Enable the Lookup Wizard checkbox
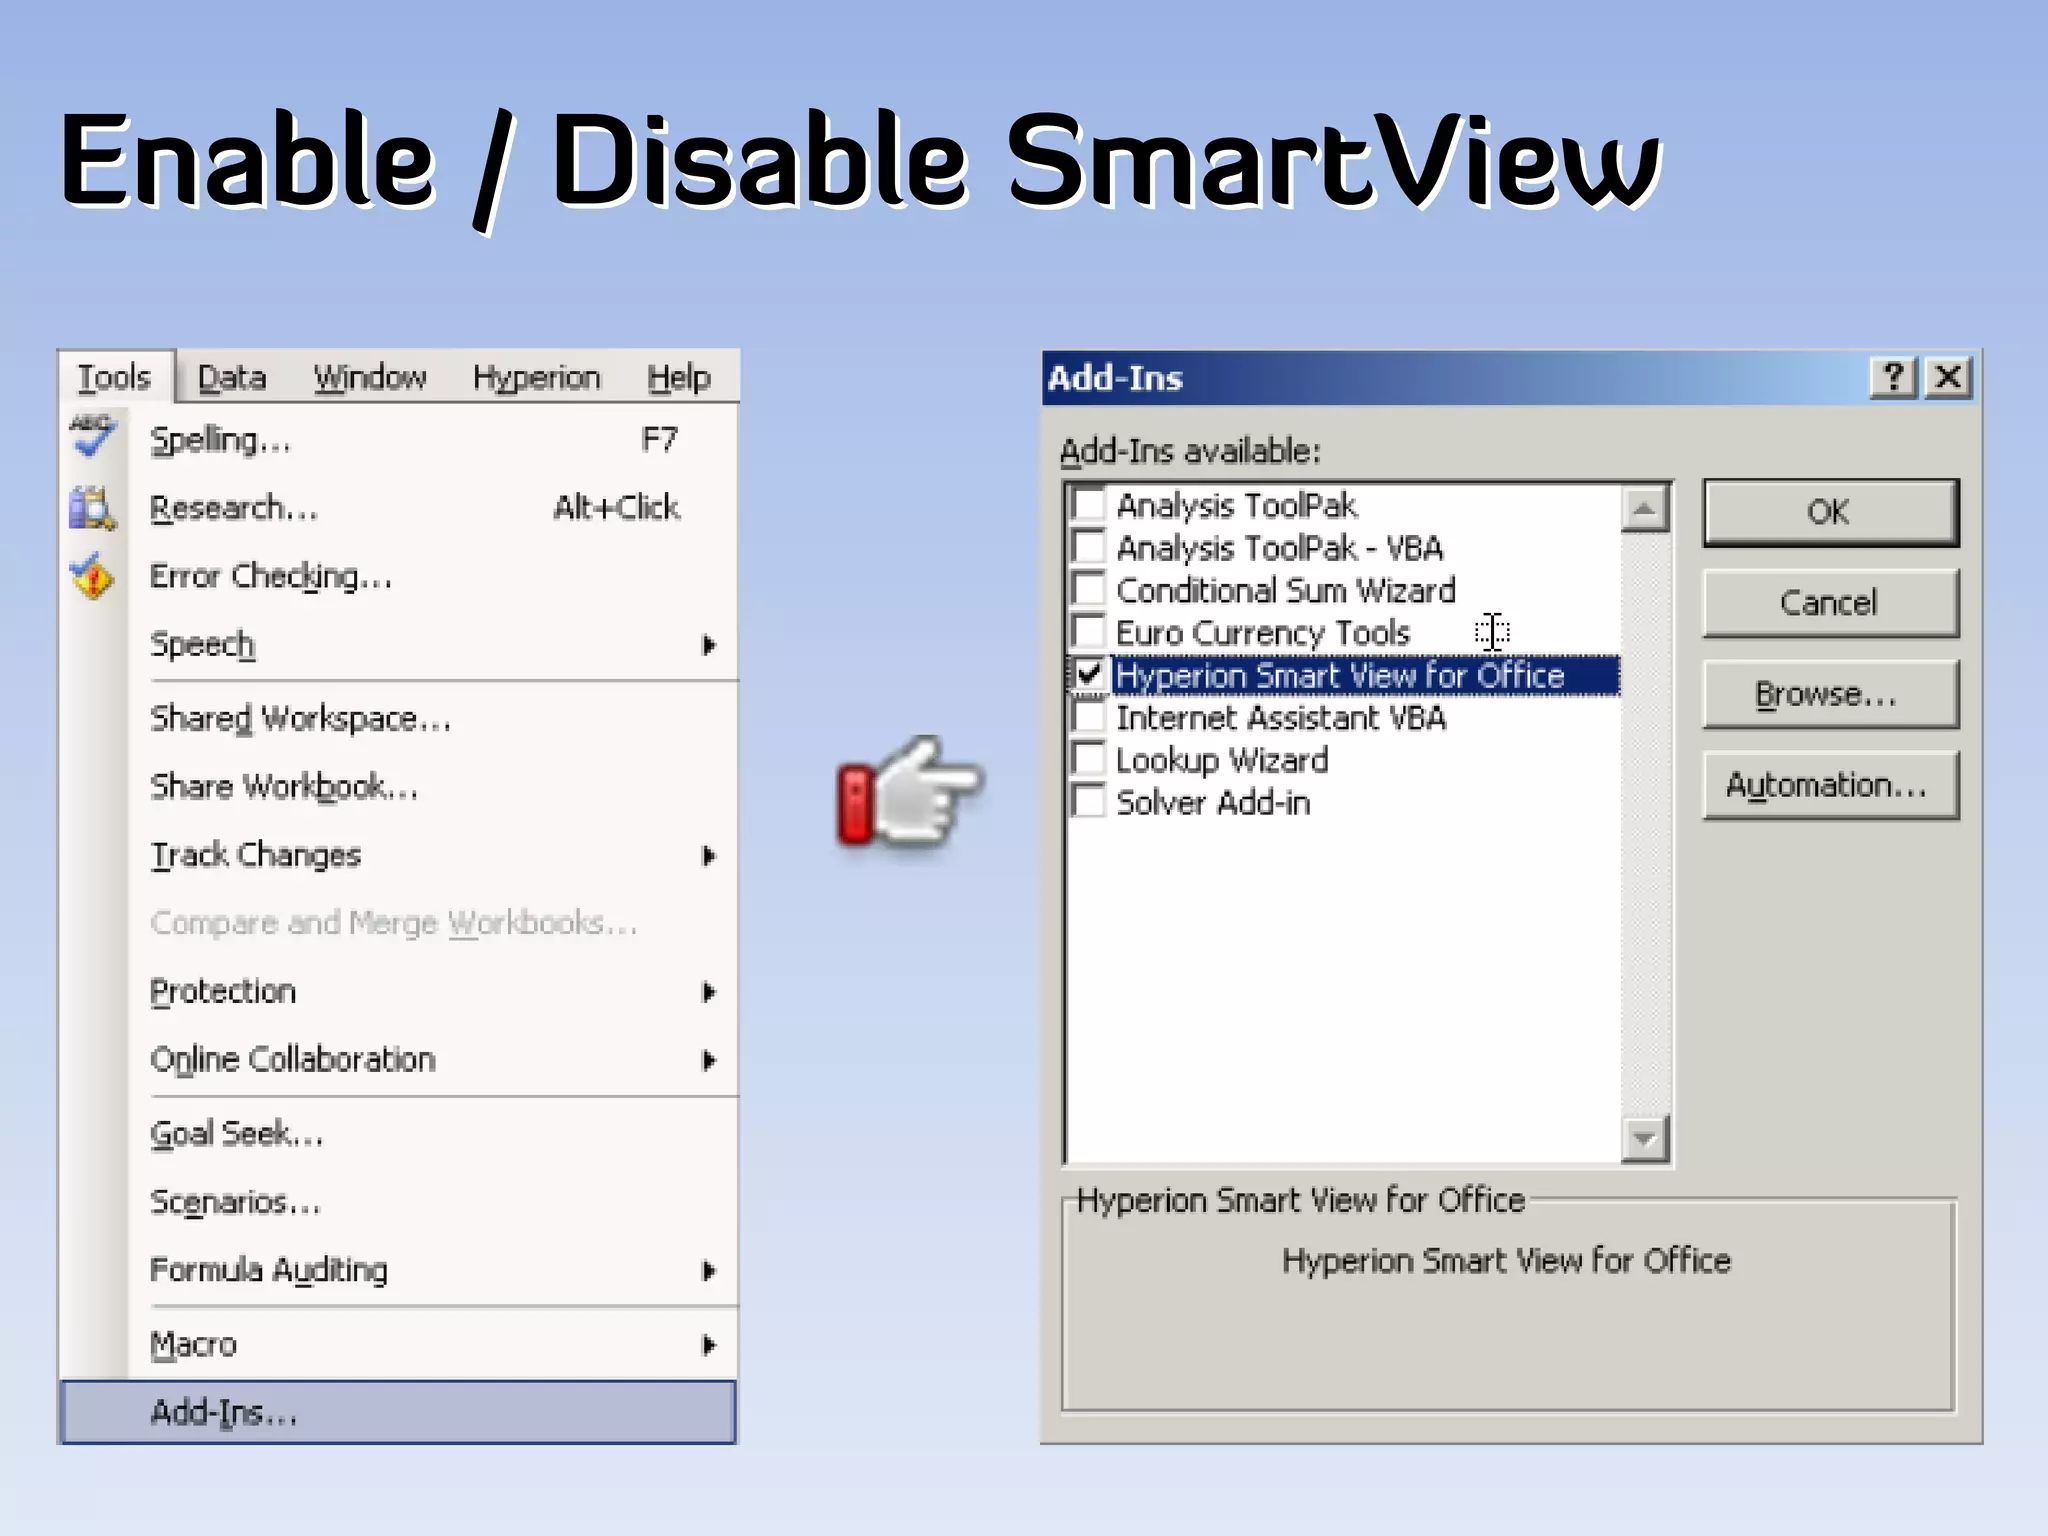Viewport: 2048px width, 1536px height. click(1088, 759)
